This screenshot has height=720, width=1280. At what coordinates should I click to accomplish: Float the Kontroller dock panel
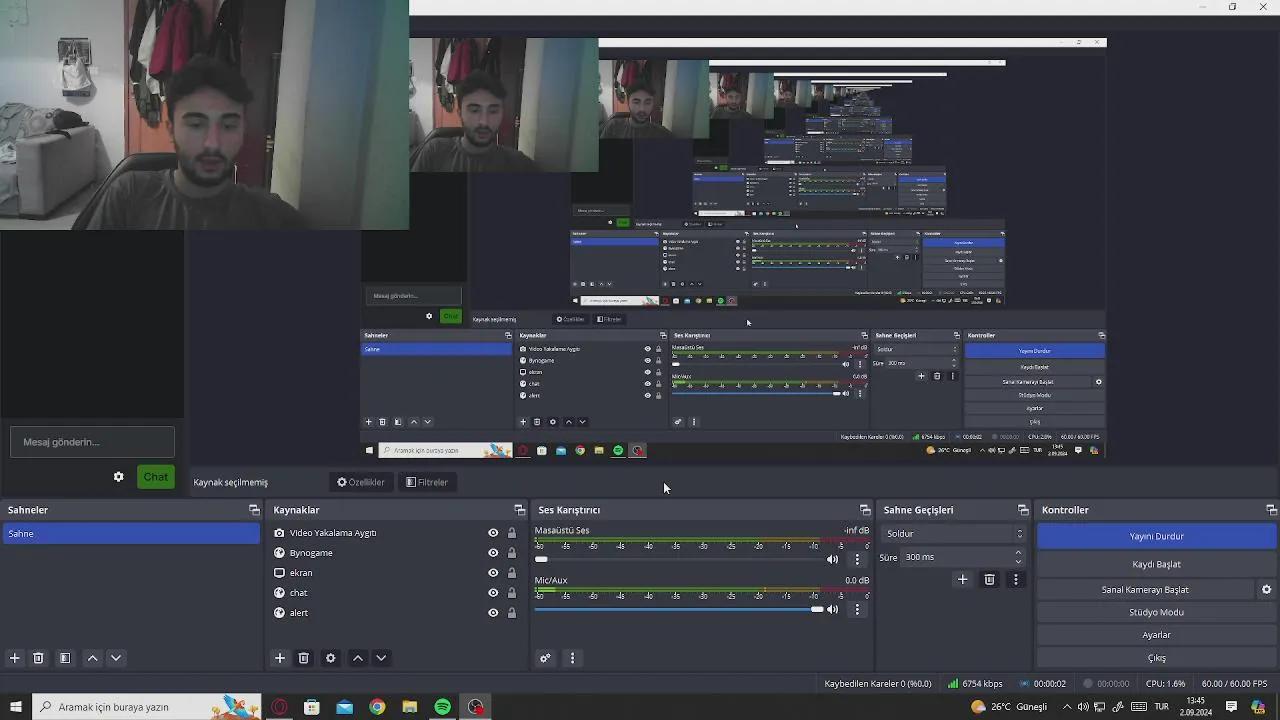(x=1271, y=510)
